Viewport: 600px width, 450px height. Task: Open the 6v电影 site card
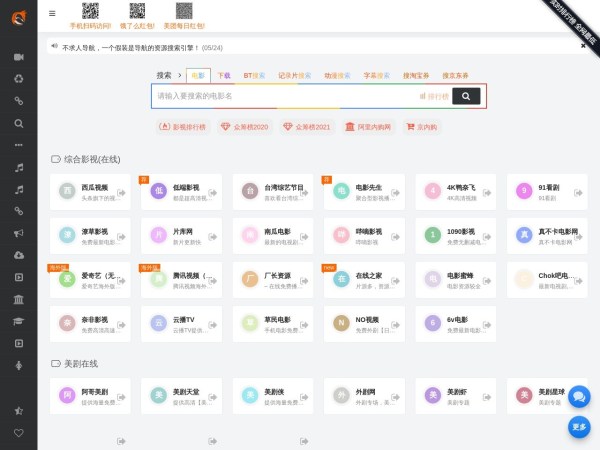[x=456, y=324]
